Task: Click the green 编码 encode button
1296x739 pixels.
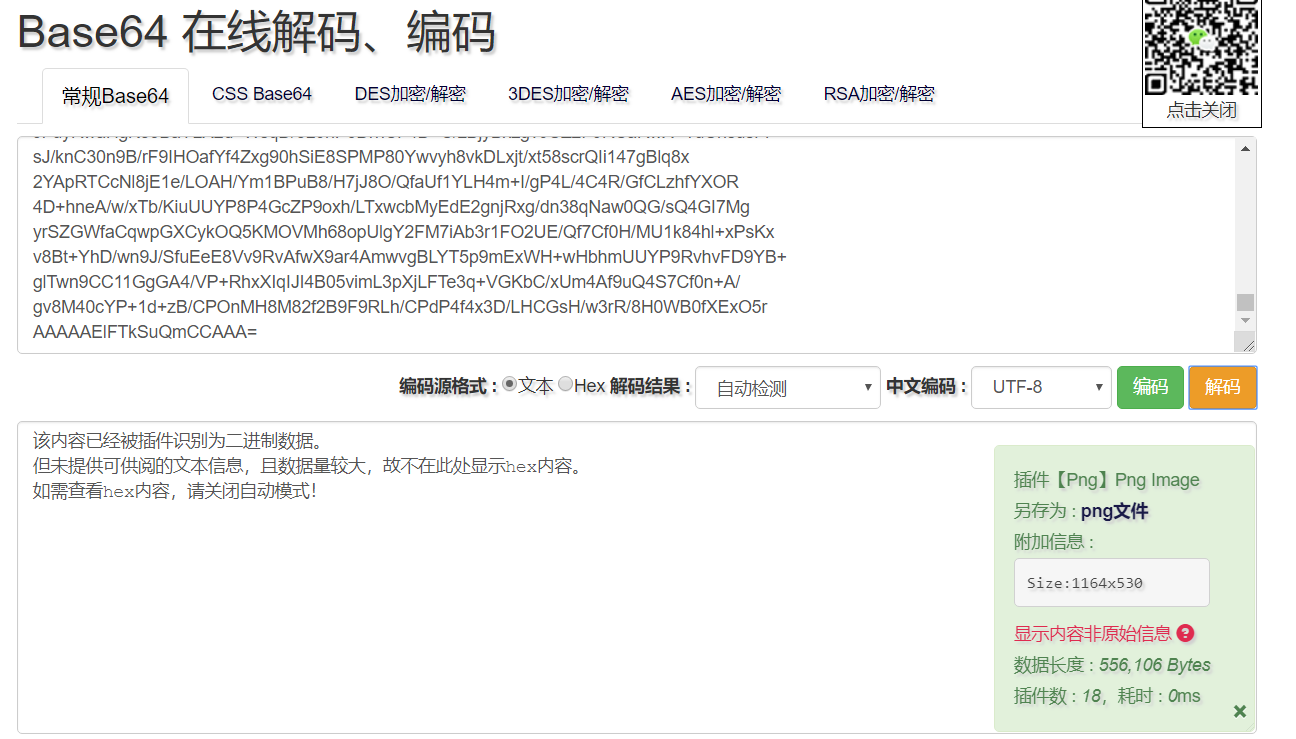Action: point(1149,387)
